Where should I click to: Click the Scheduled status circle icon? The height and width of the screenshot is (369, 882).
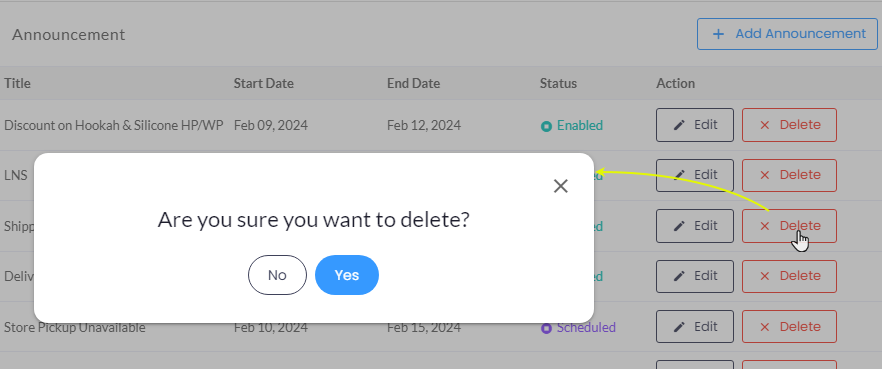pyautogui.click(x=546, y=328)
